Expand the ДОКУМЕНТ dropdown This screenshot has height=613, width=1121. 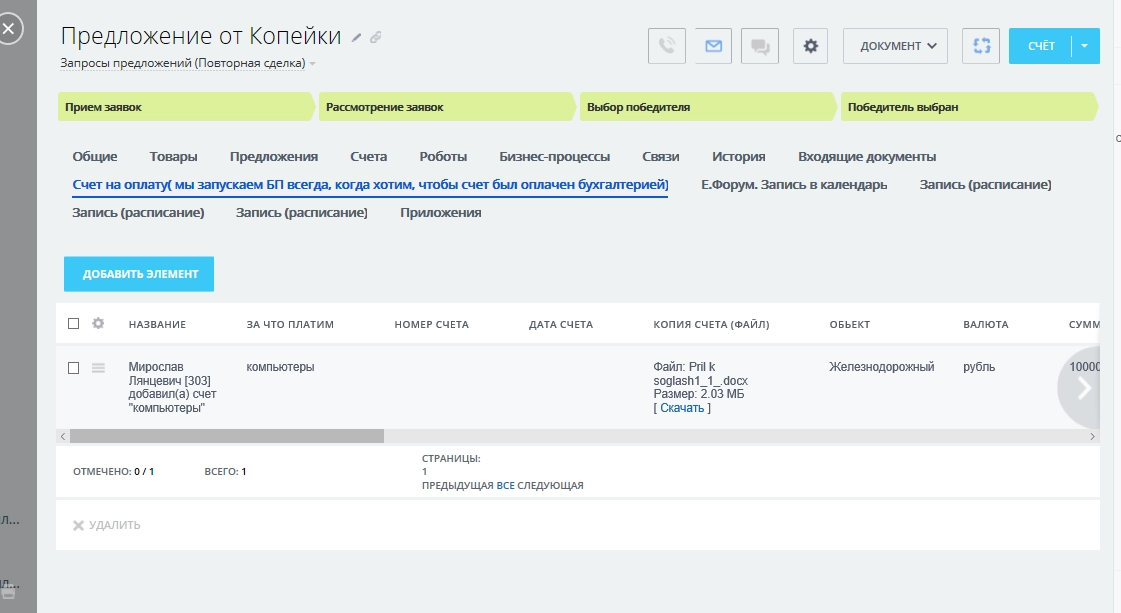click(896, 46)
